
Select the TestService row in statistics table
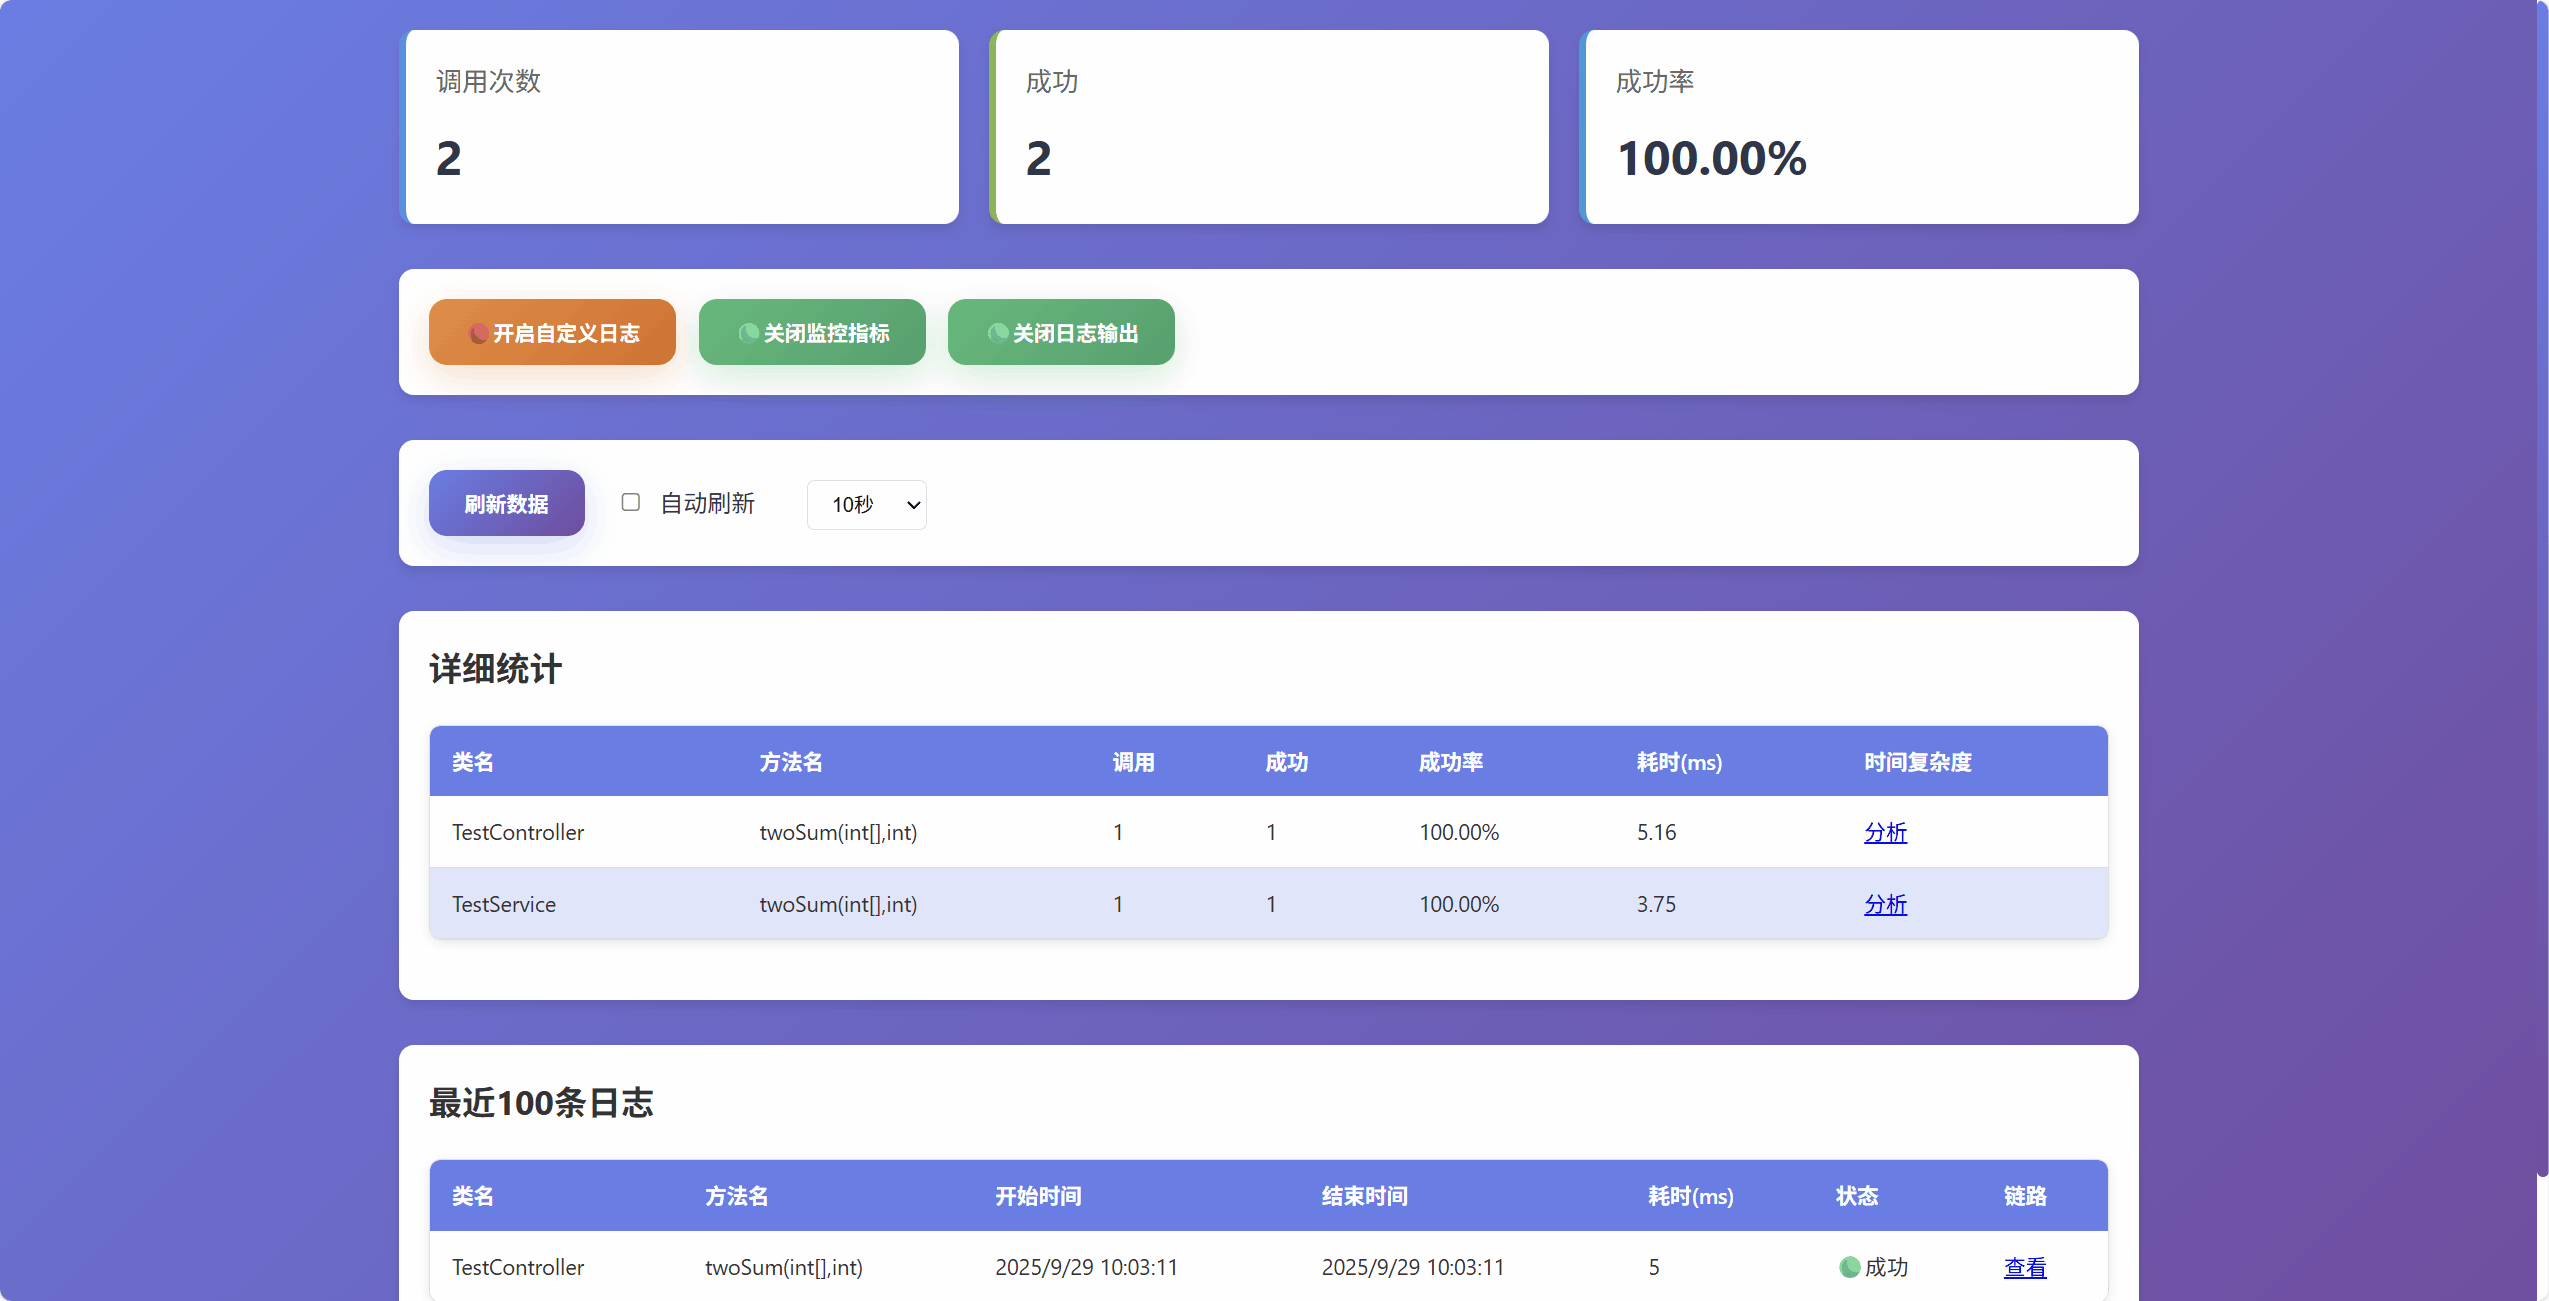click(1000, 904)
